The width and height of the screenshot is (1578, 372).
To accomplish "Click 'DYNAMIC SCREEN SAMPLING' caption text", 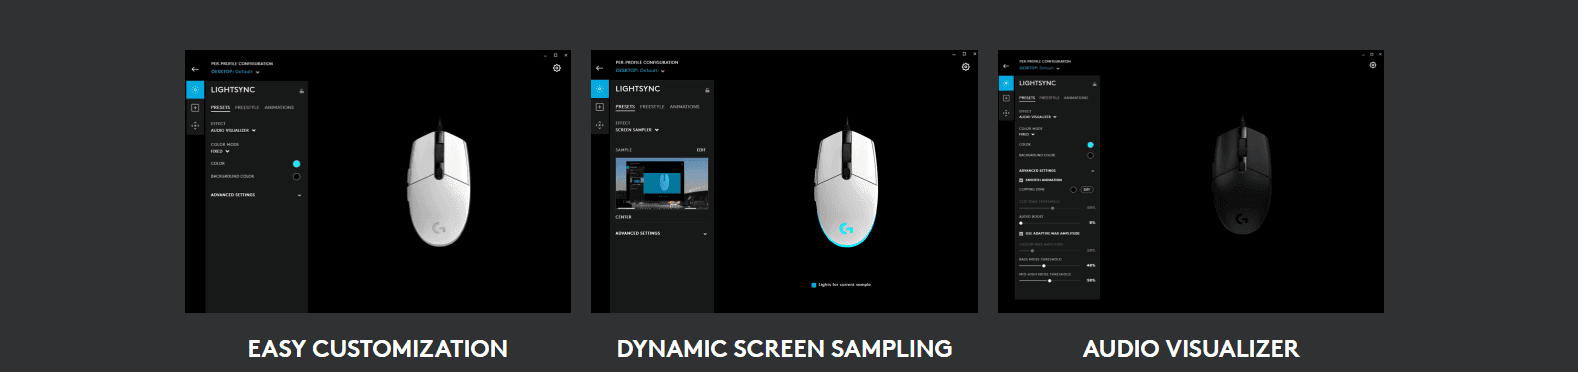I will [785, 349].
